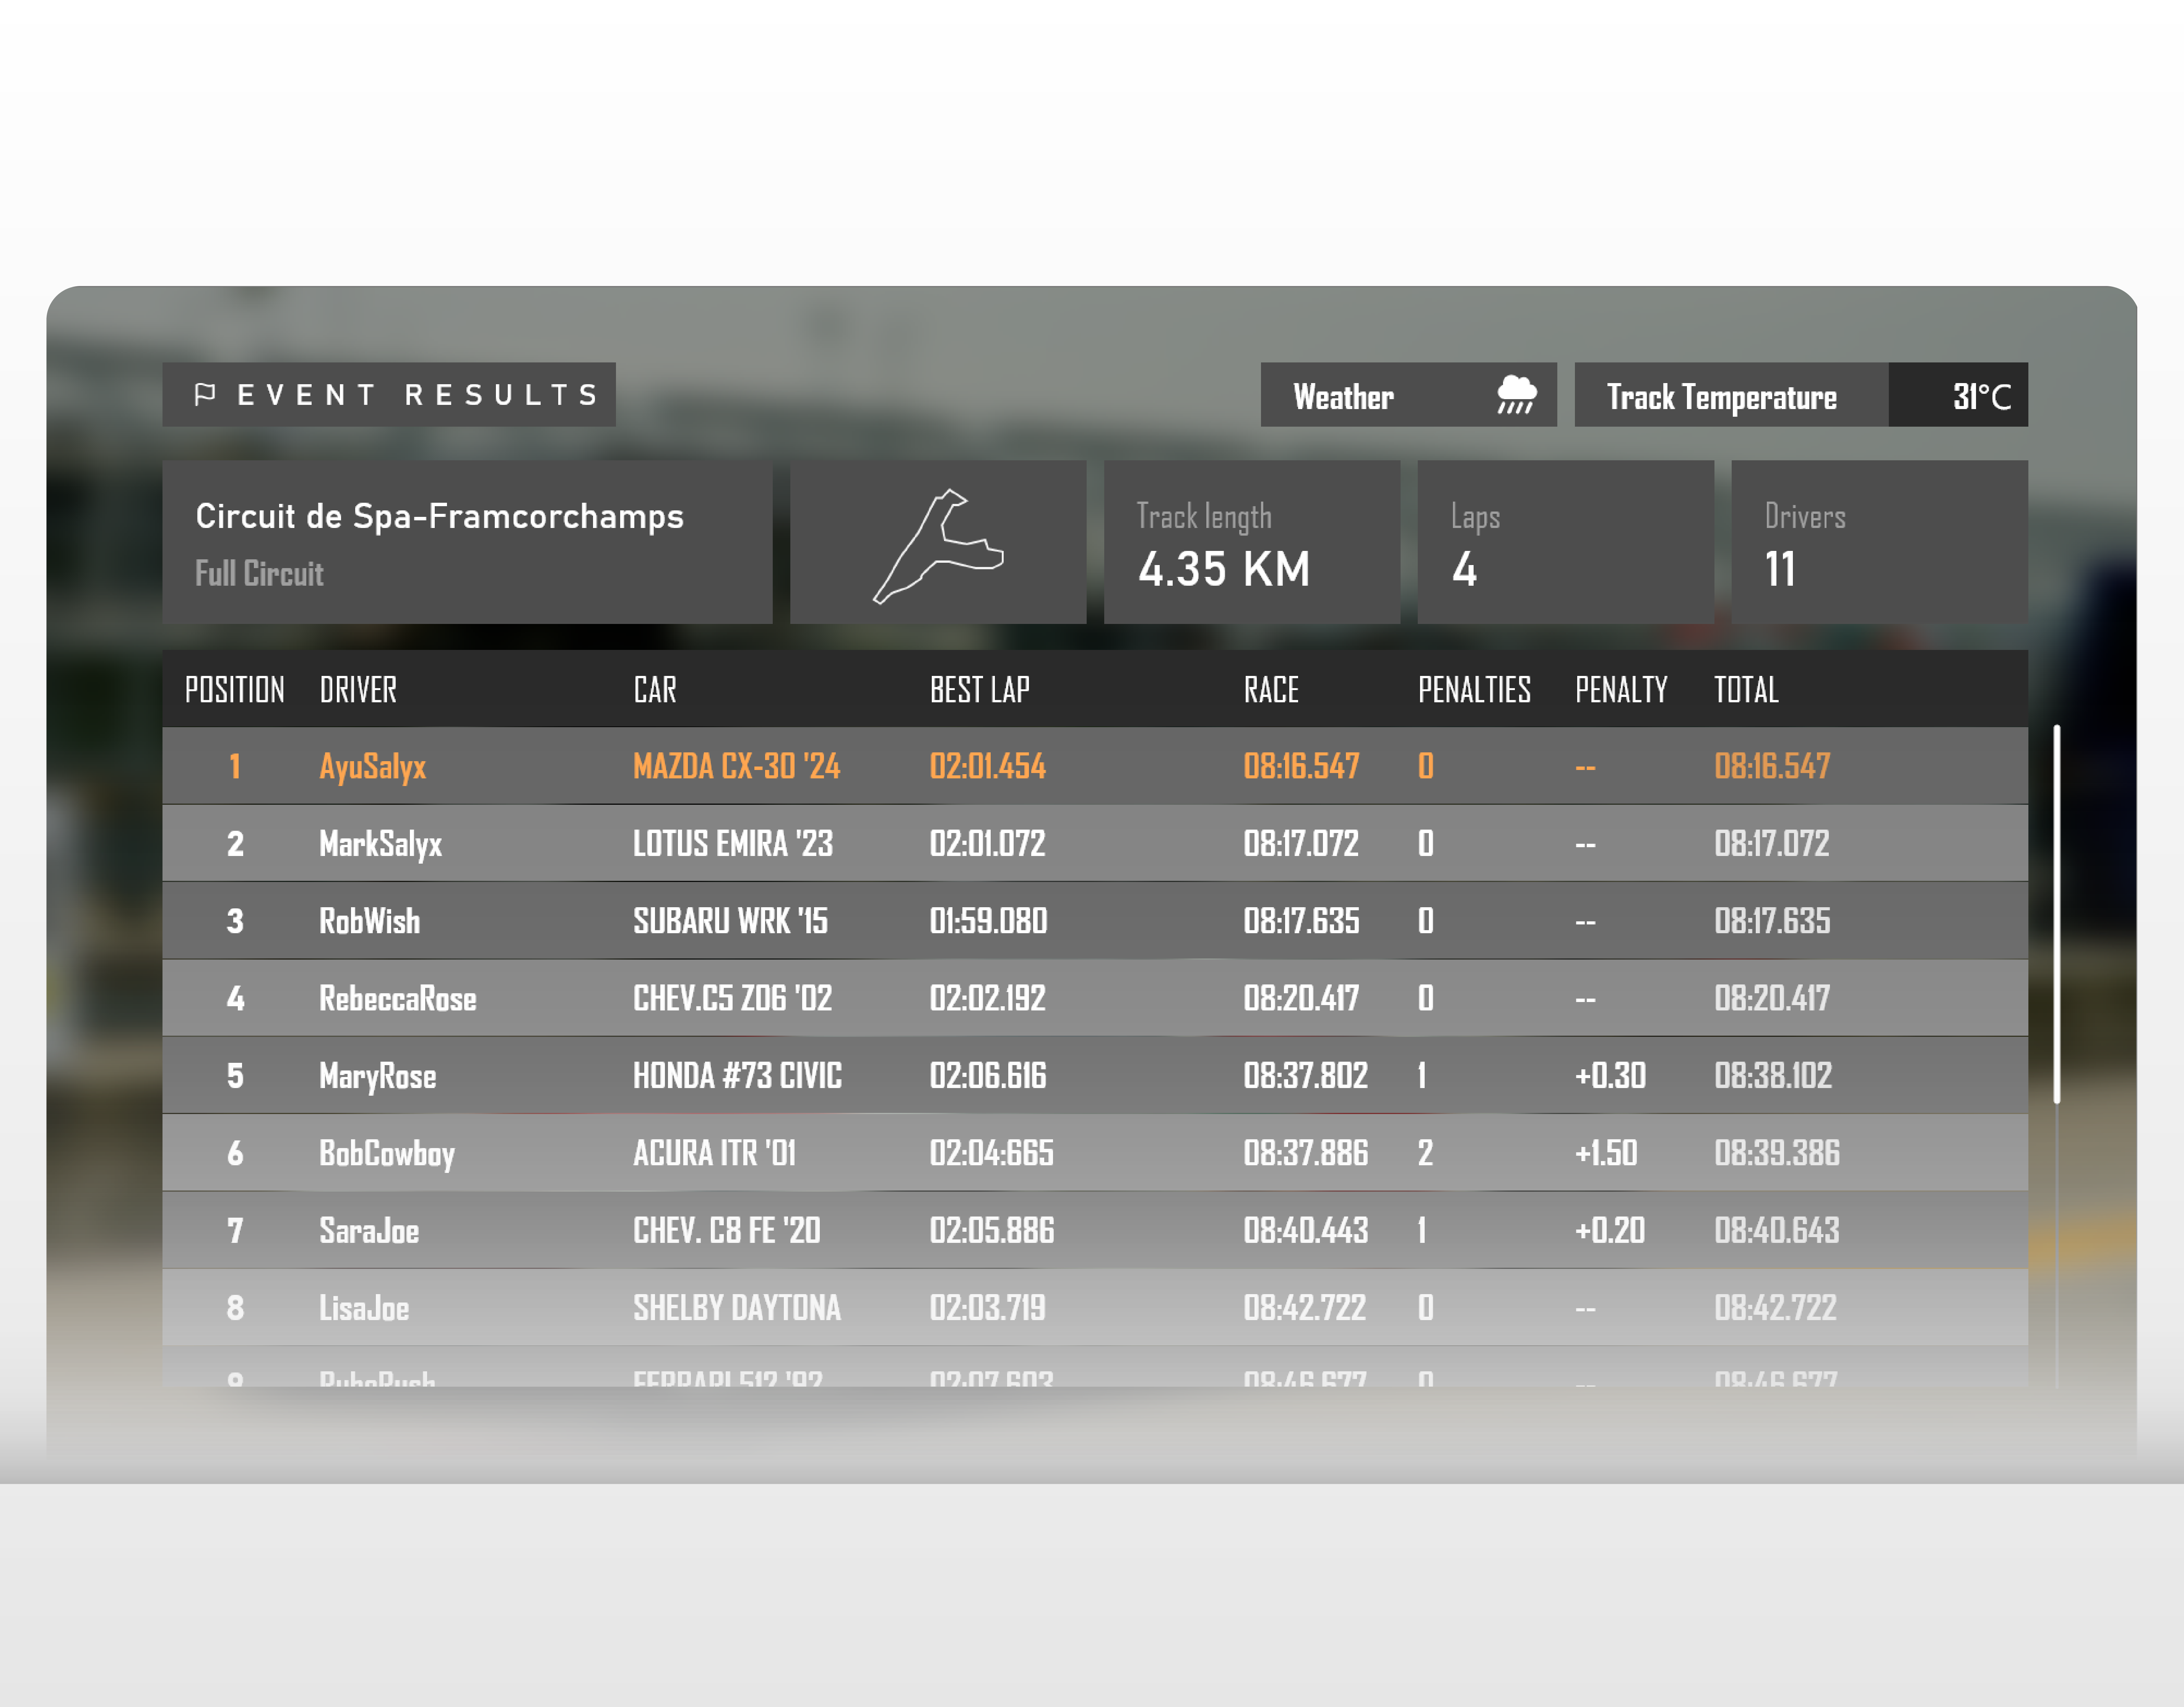
Task: Select driver LisaJoe row
Action: [x=1095, y=1307]
